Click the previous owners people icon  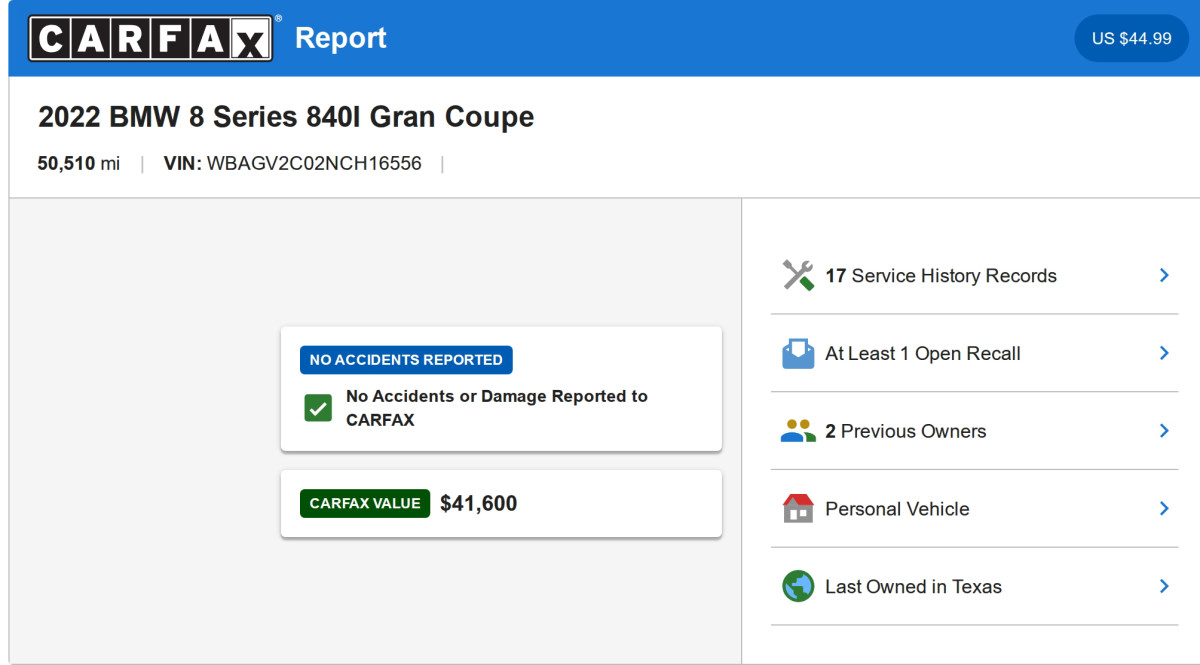click(798, 431)
